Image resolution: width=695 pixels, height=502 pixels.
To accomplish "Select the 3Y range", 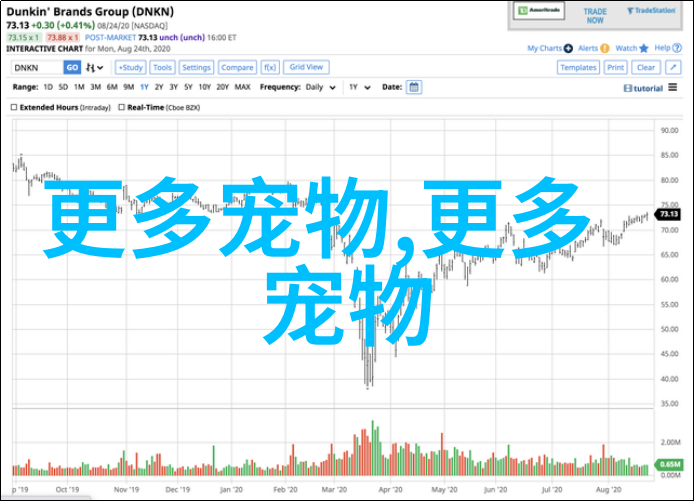I will (x=173, y=87).
